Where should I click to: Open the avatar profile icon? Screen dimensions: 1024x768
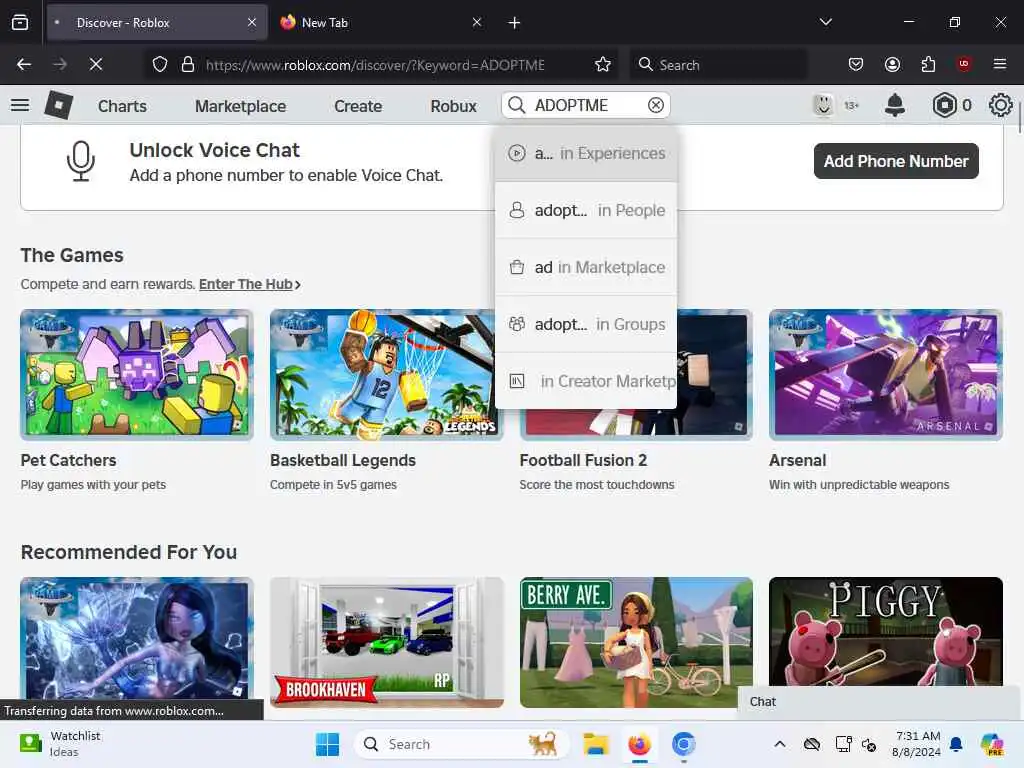823,105
